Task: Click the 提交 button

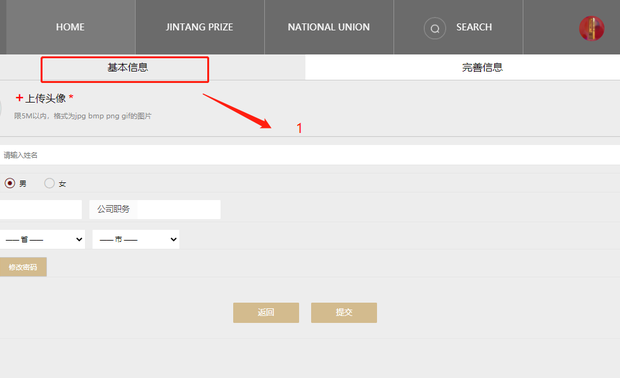Action: (344, 313)
